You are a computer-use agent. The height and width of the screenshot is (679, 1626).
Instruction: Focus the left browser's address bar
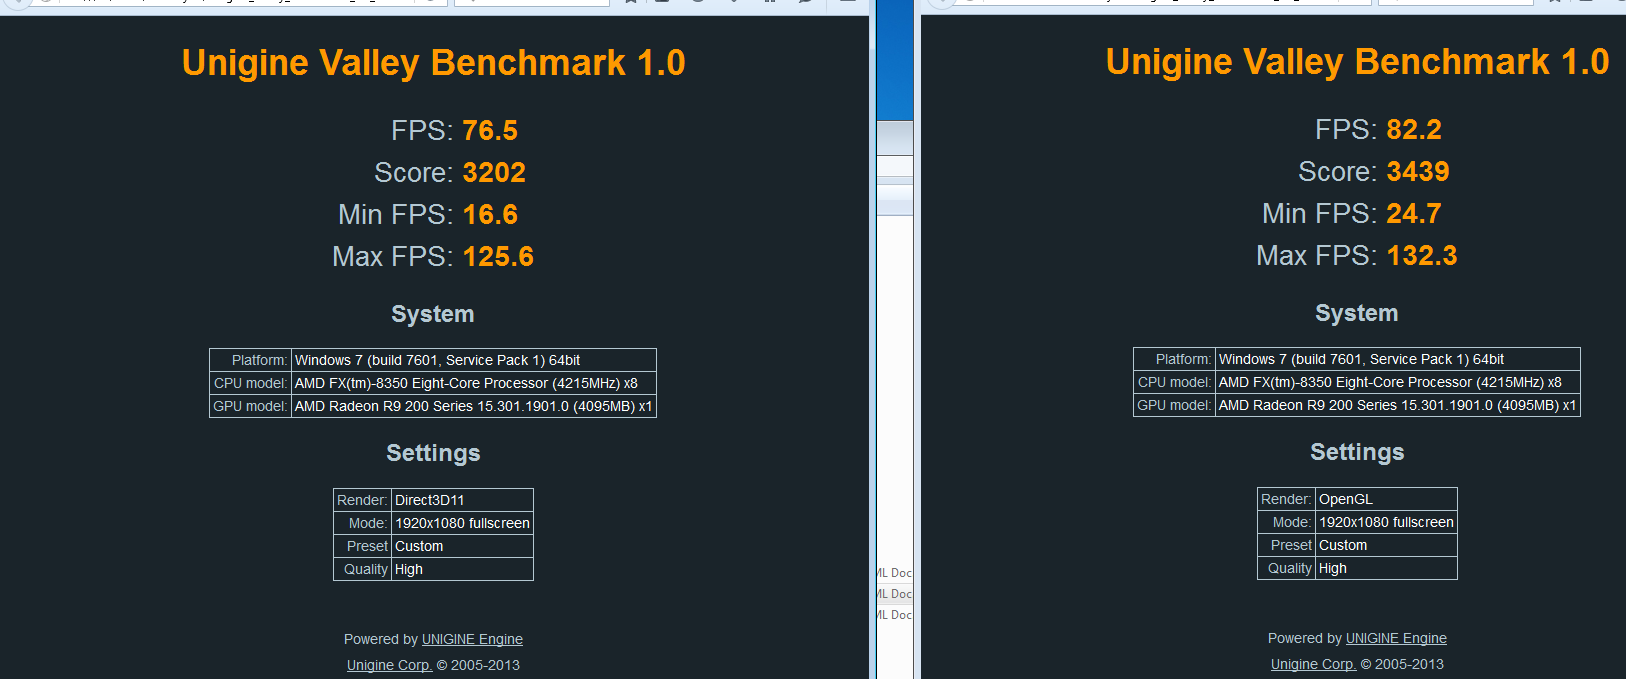click(x=250, y=2)
